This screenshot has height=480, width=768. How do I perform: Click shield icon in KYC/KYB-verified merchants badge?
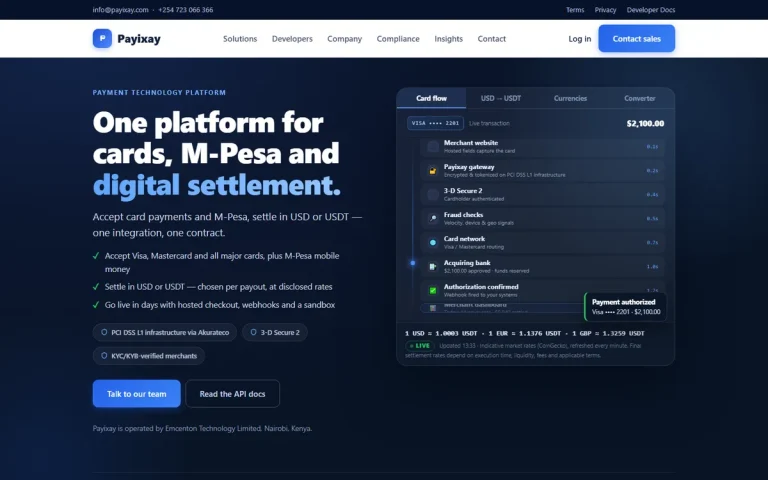point(104,356)
